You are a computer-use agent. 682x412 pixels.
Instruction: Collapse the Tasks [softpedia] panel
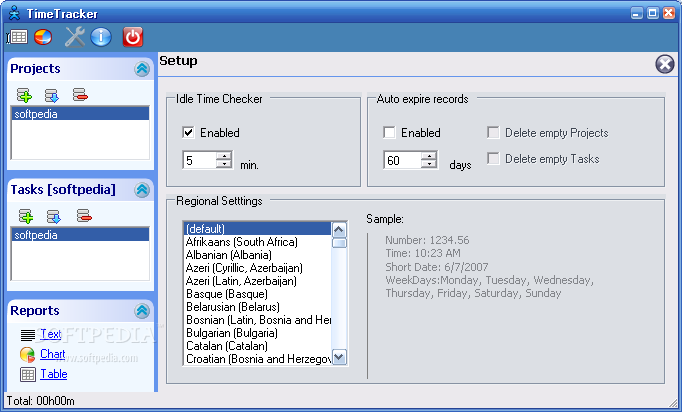click(x=142, y=190)
